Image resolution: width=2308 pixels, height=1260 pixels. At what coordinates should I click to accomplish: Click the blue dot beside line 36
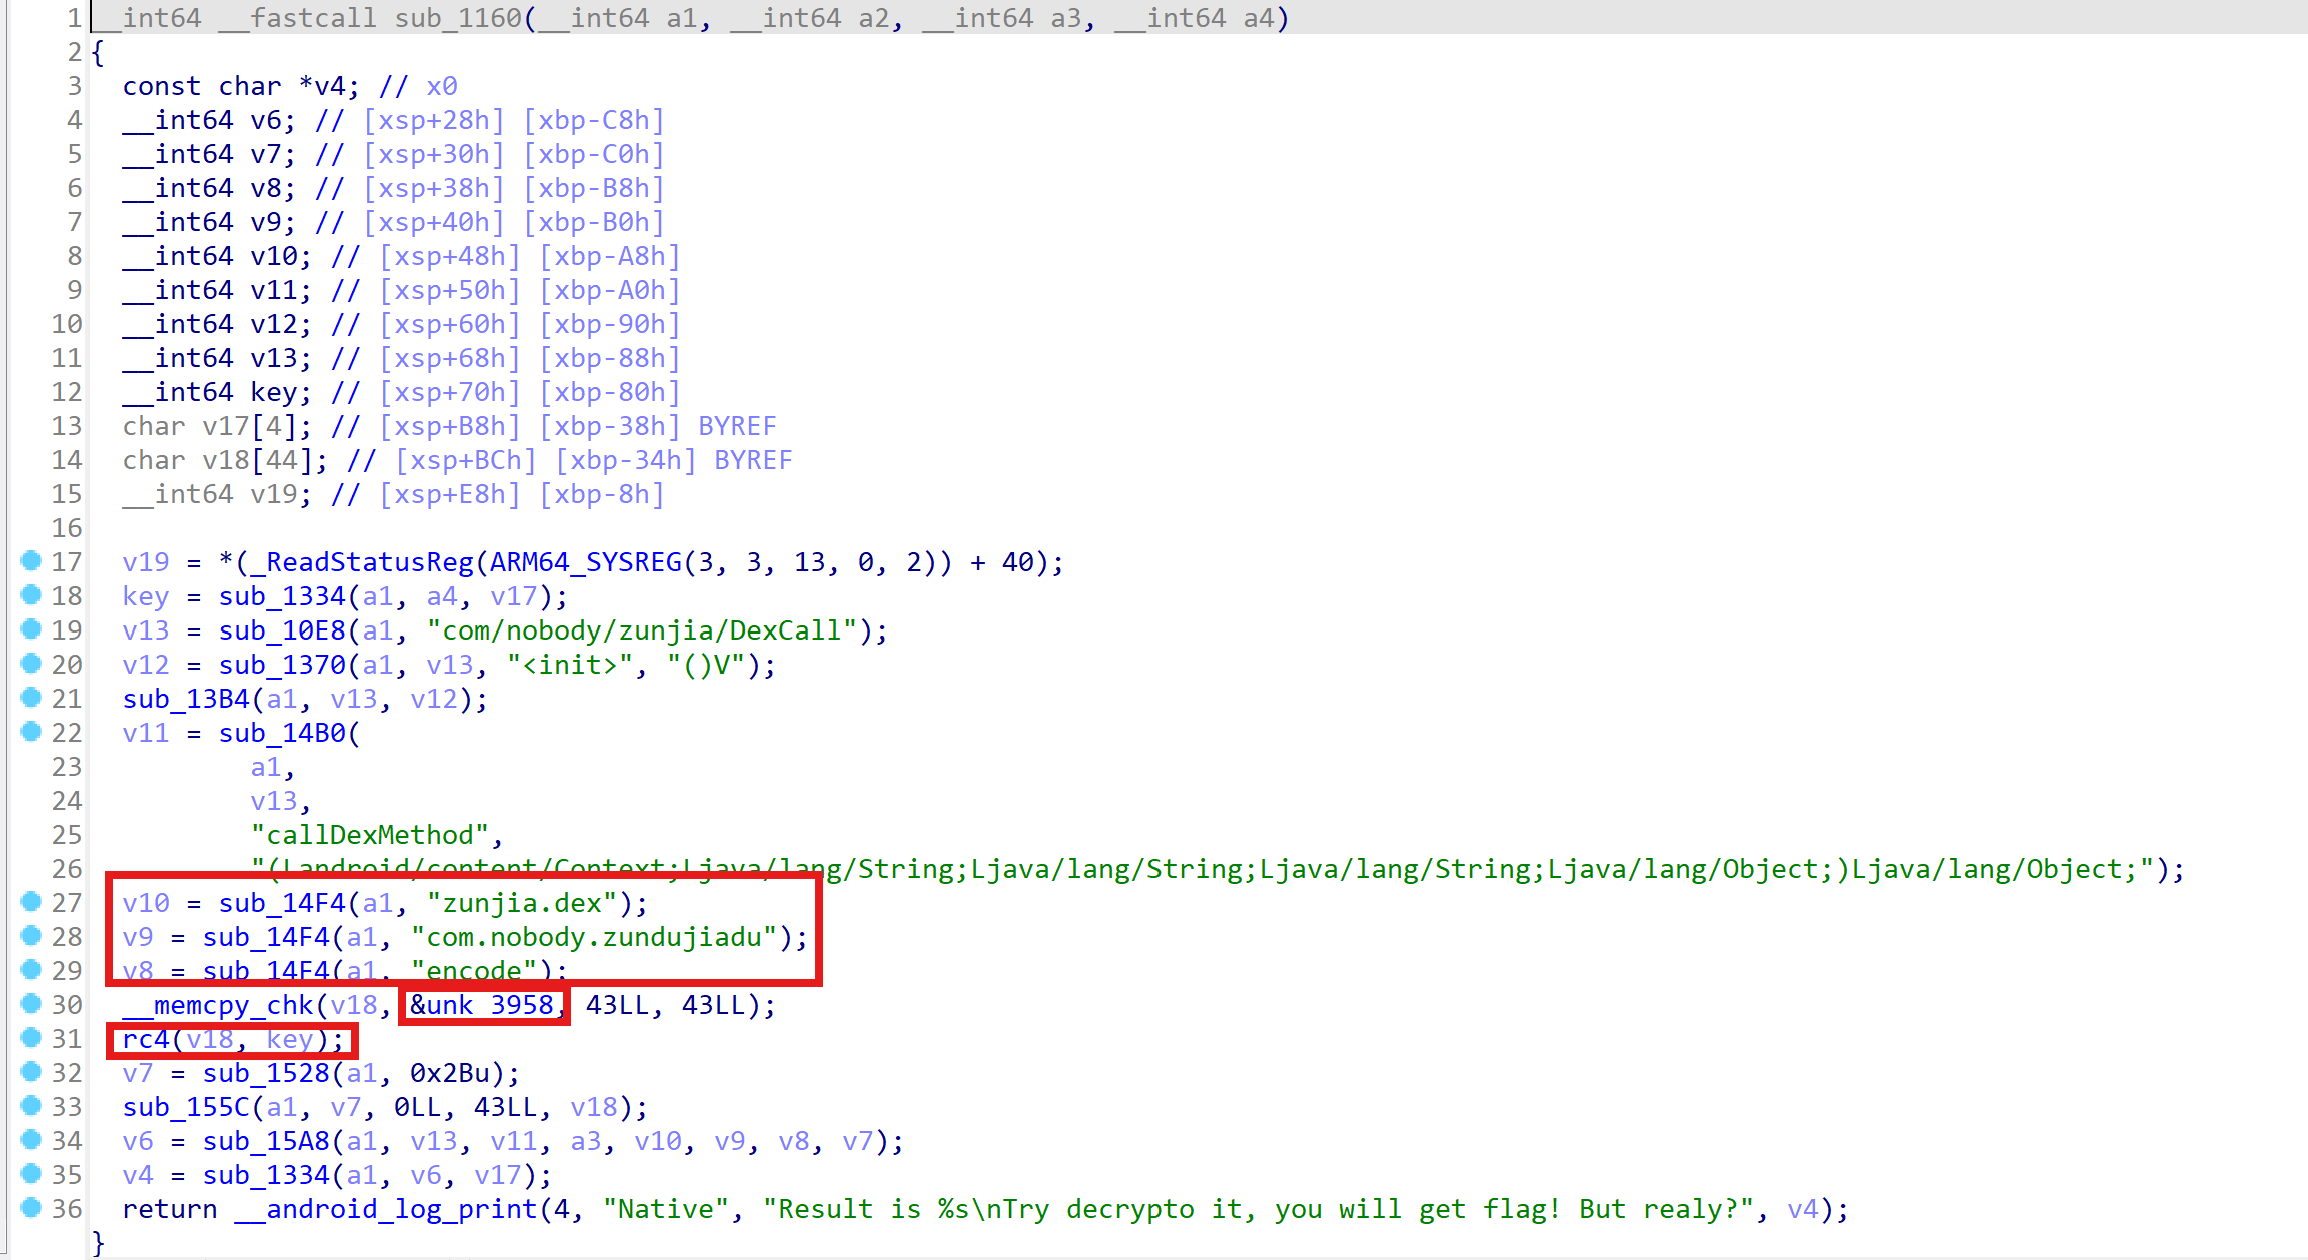pyautogui.click(x=31, y=1207)
